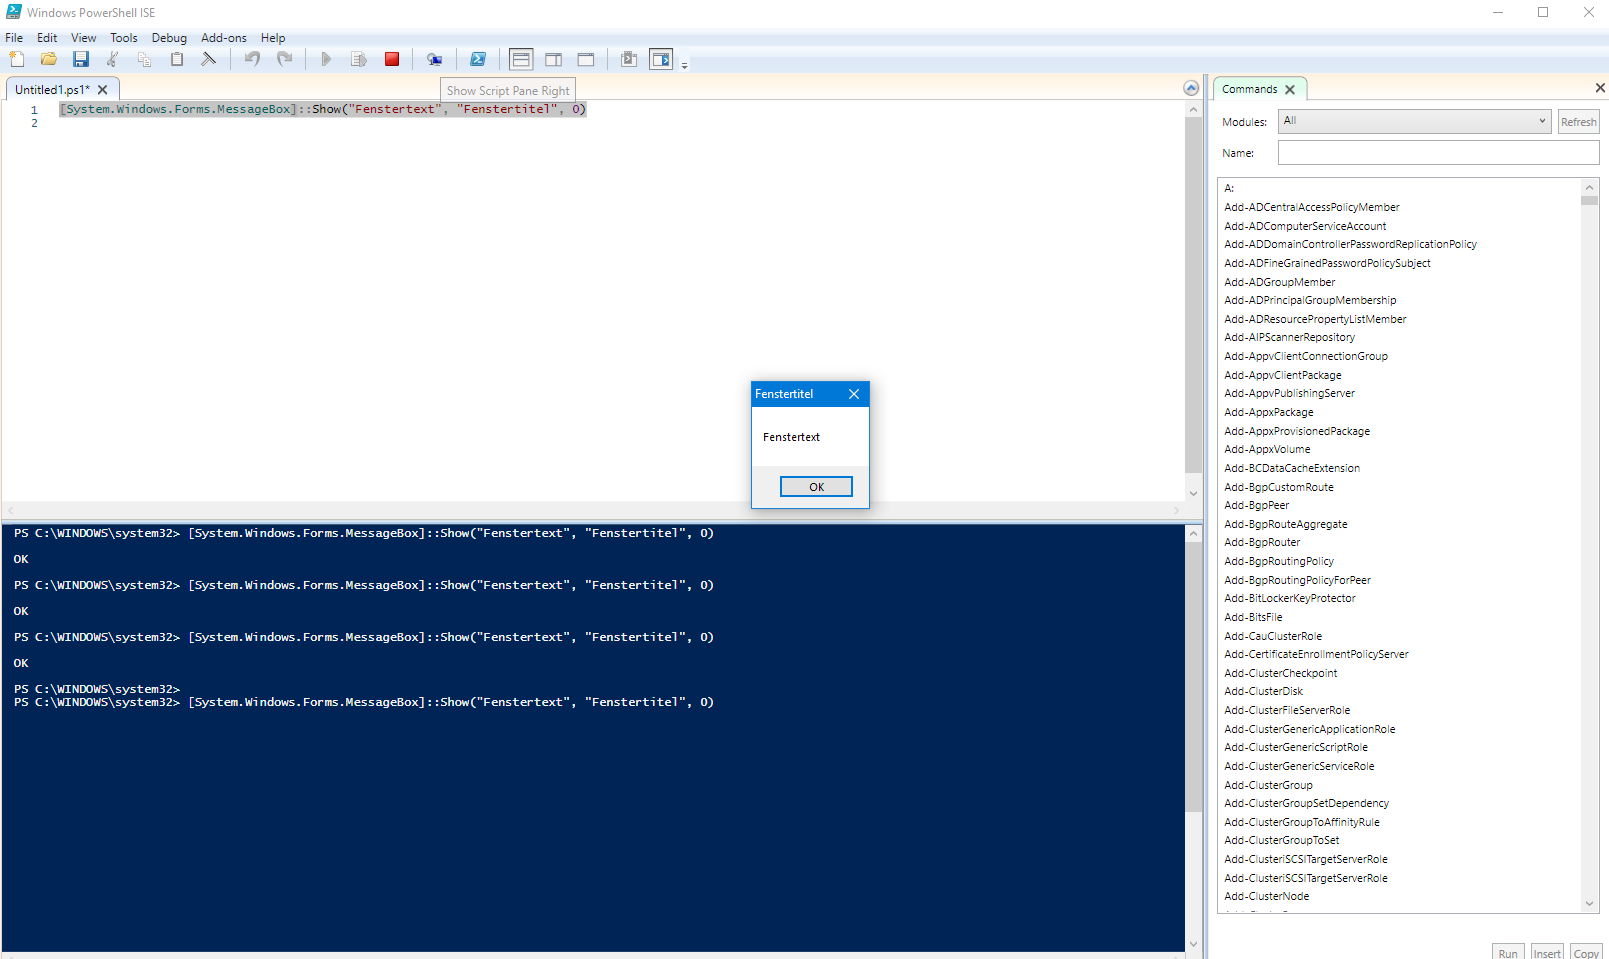Close the add-on tools pane
Viewport: 1609px width, 959px height.
click(x=1600, y=88)
